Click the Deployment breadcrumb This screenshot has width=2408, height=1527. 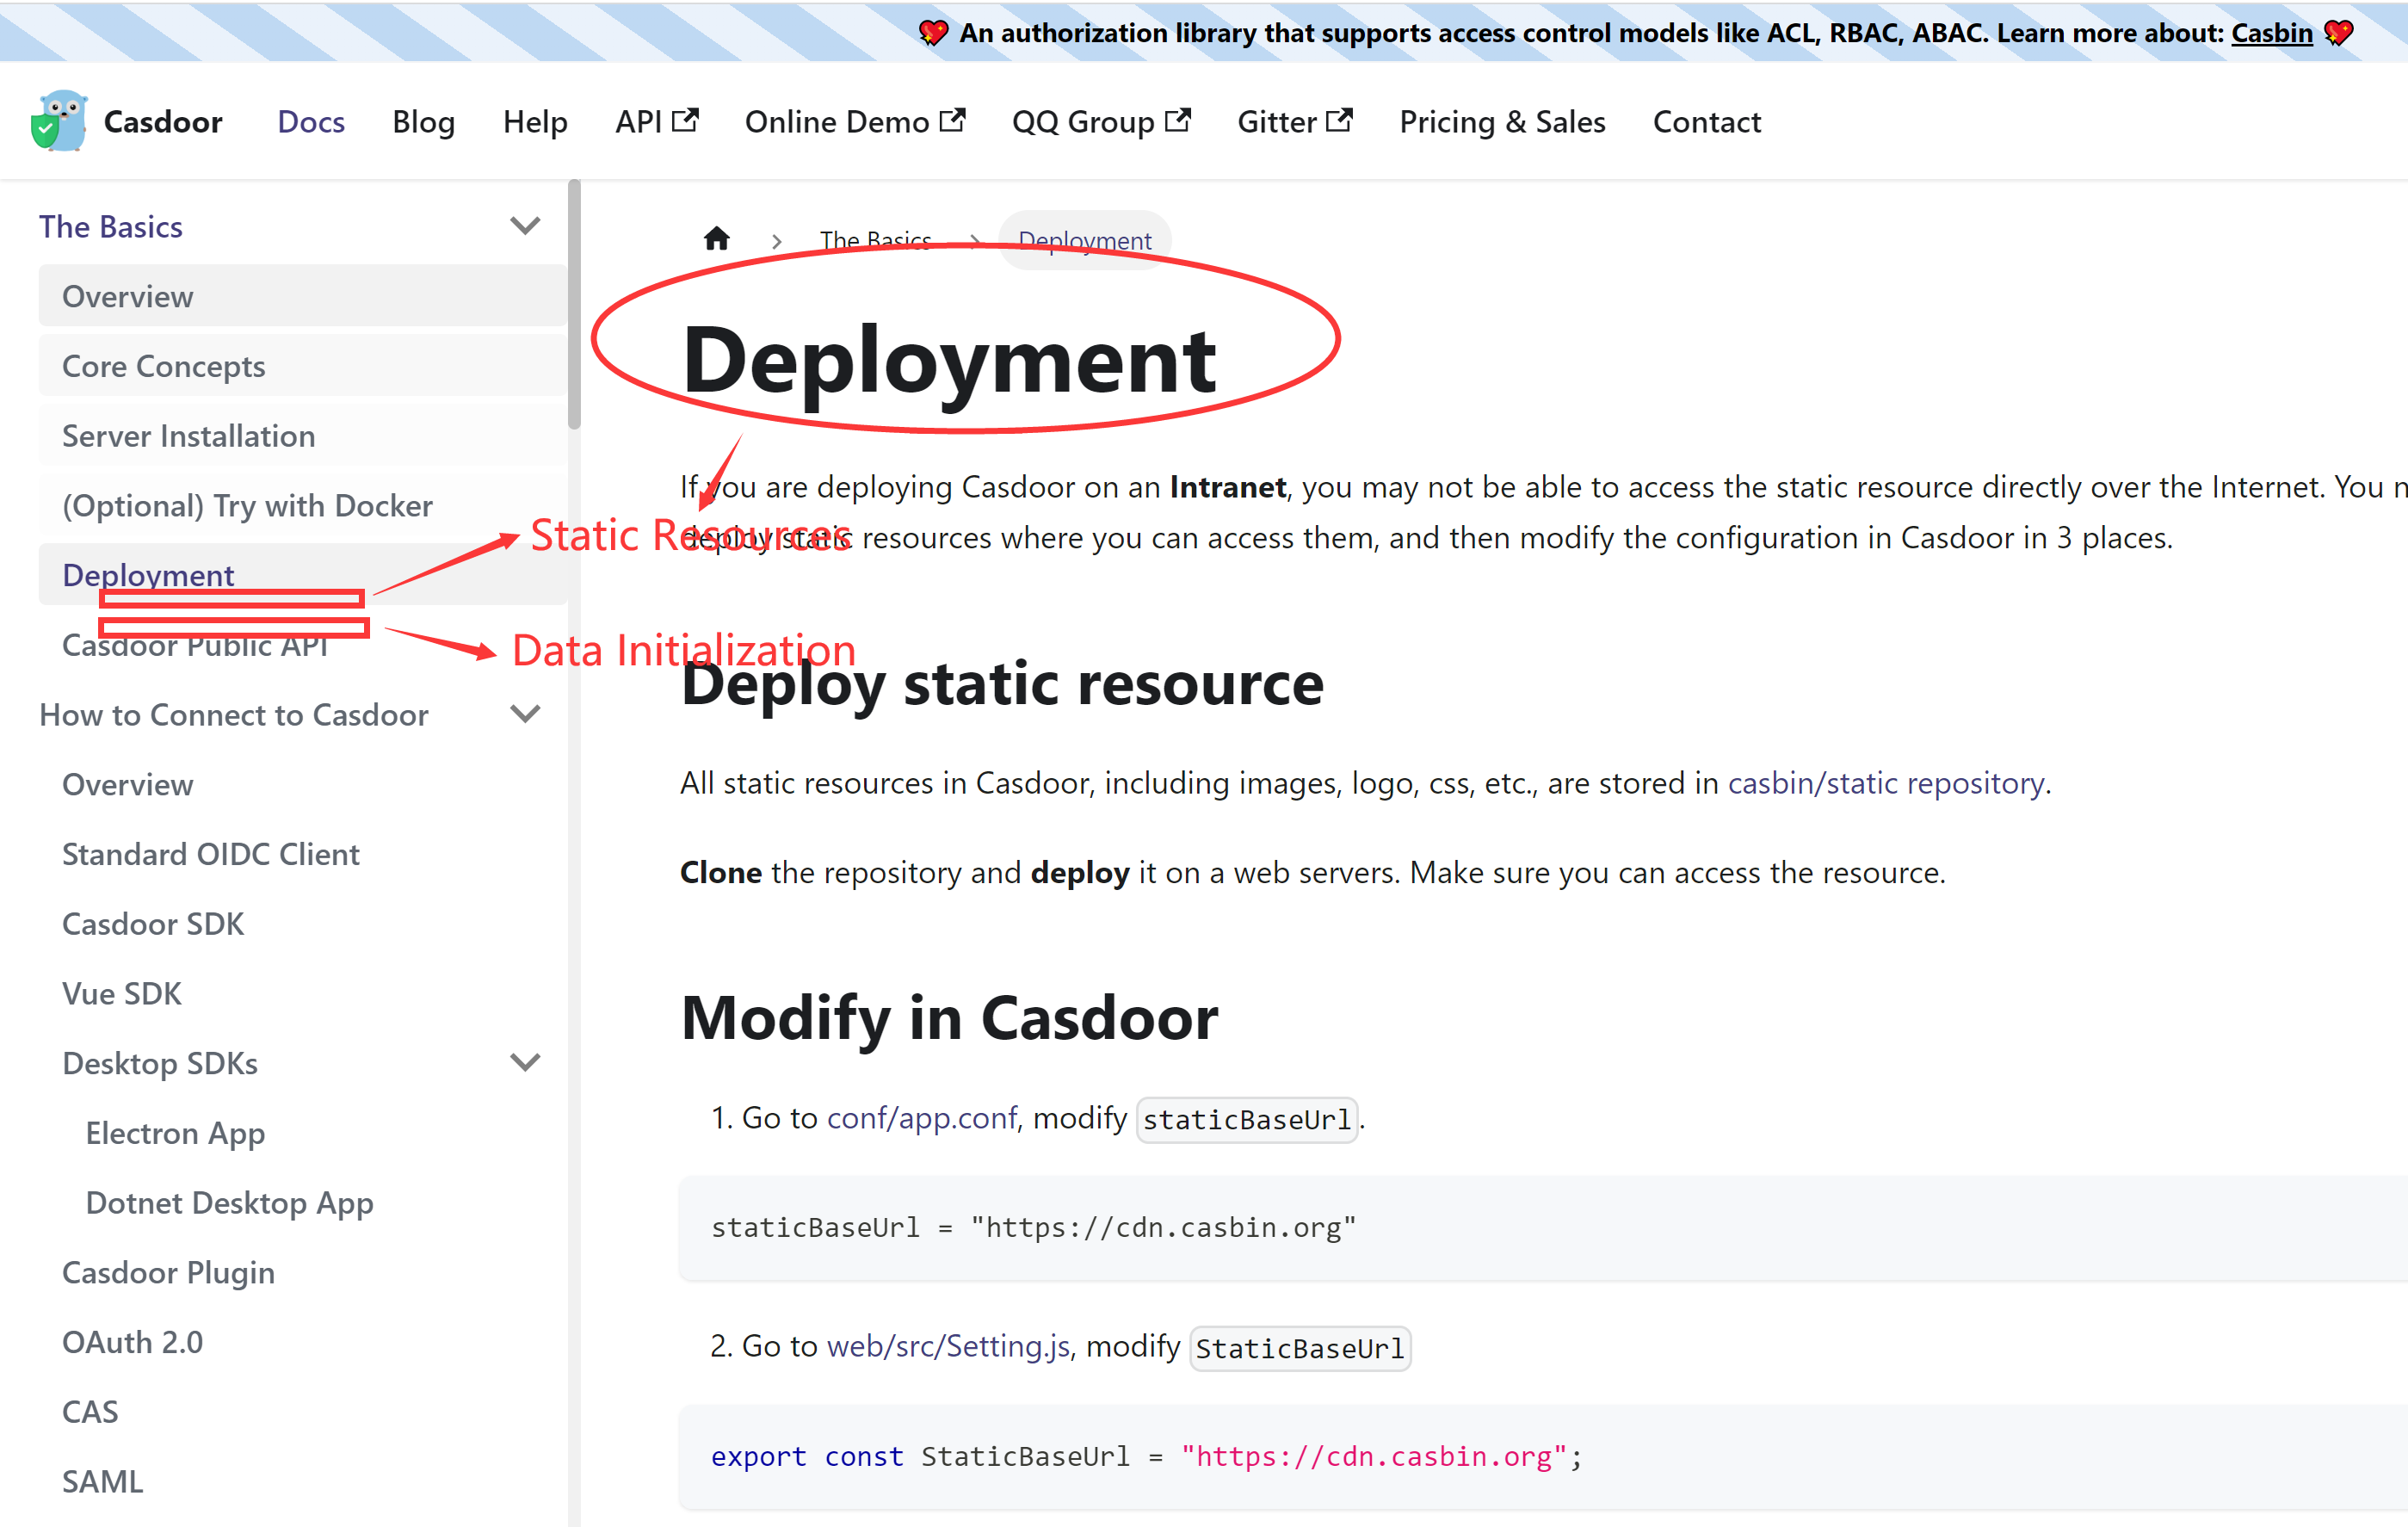coord(1084,240)
